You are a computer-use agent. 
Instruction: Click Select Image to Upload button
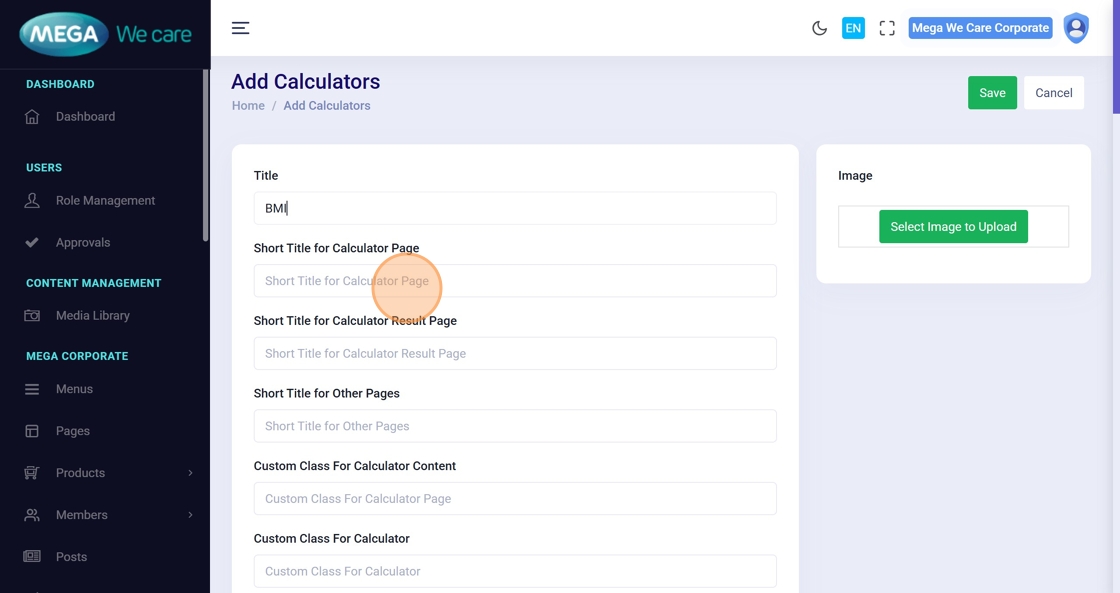click(x=953, y=227)
